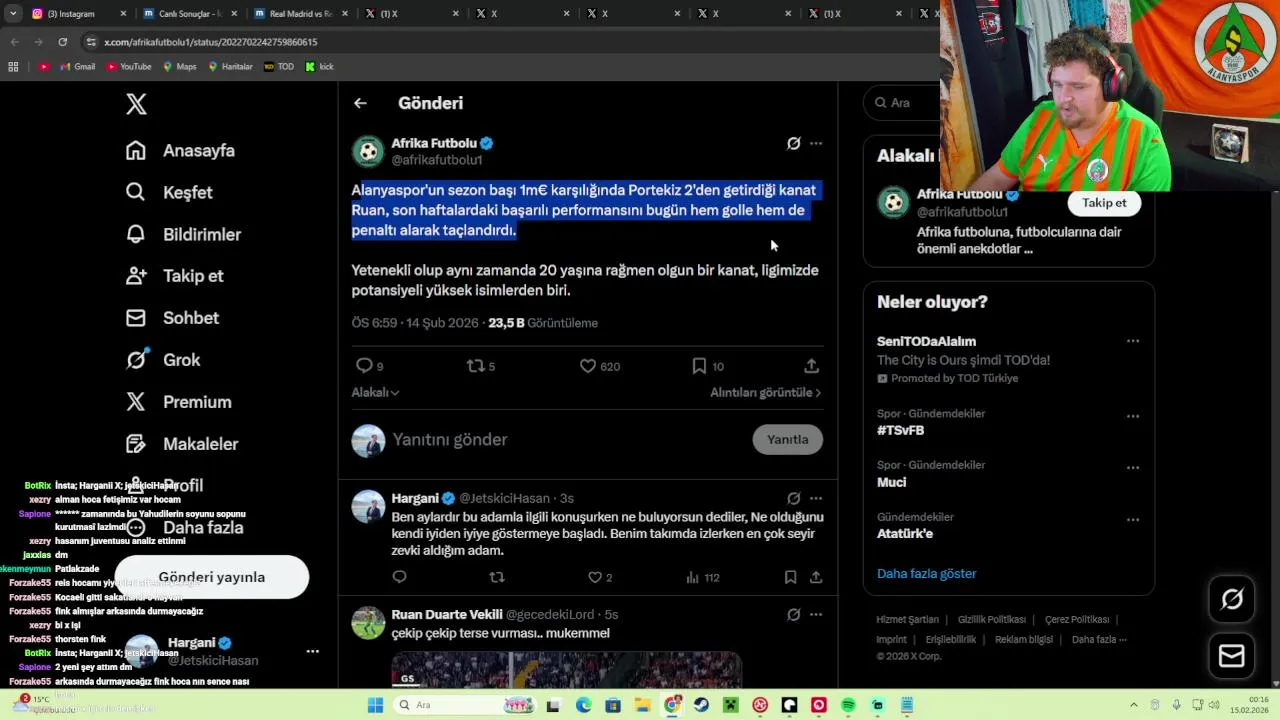Click the X logo in the sidebar
Viewport: 1280px width, 720px height.
coord(136,104)
